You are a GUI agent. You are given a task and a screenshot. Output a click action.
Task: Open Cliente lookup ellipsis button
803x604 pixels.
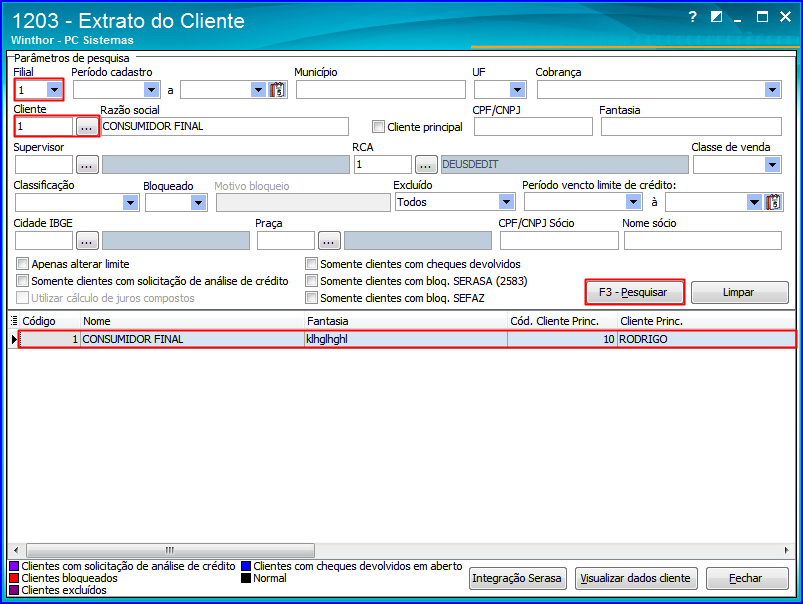[87, 127]
